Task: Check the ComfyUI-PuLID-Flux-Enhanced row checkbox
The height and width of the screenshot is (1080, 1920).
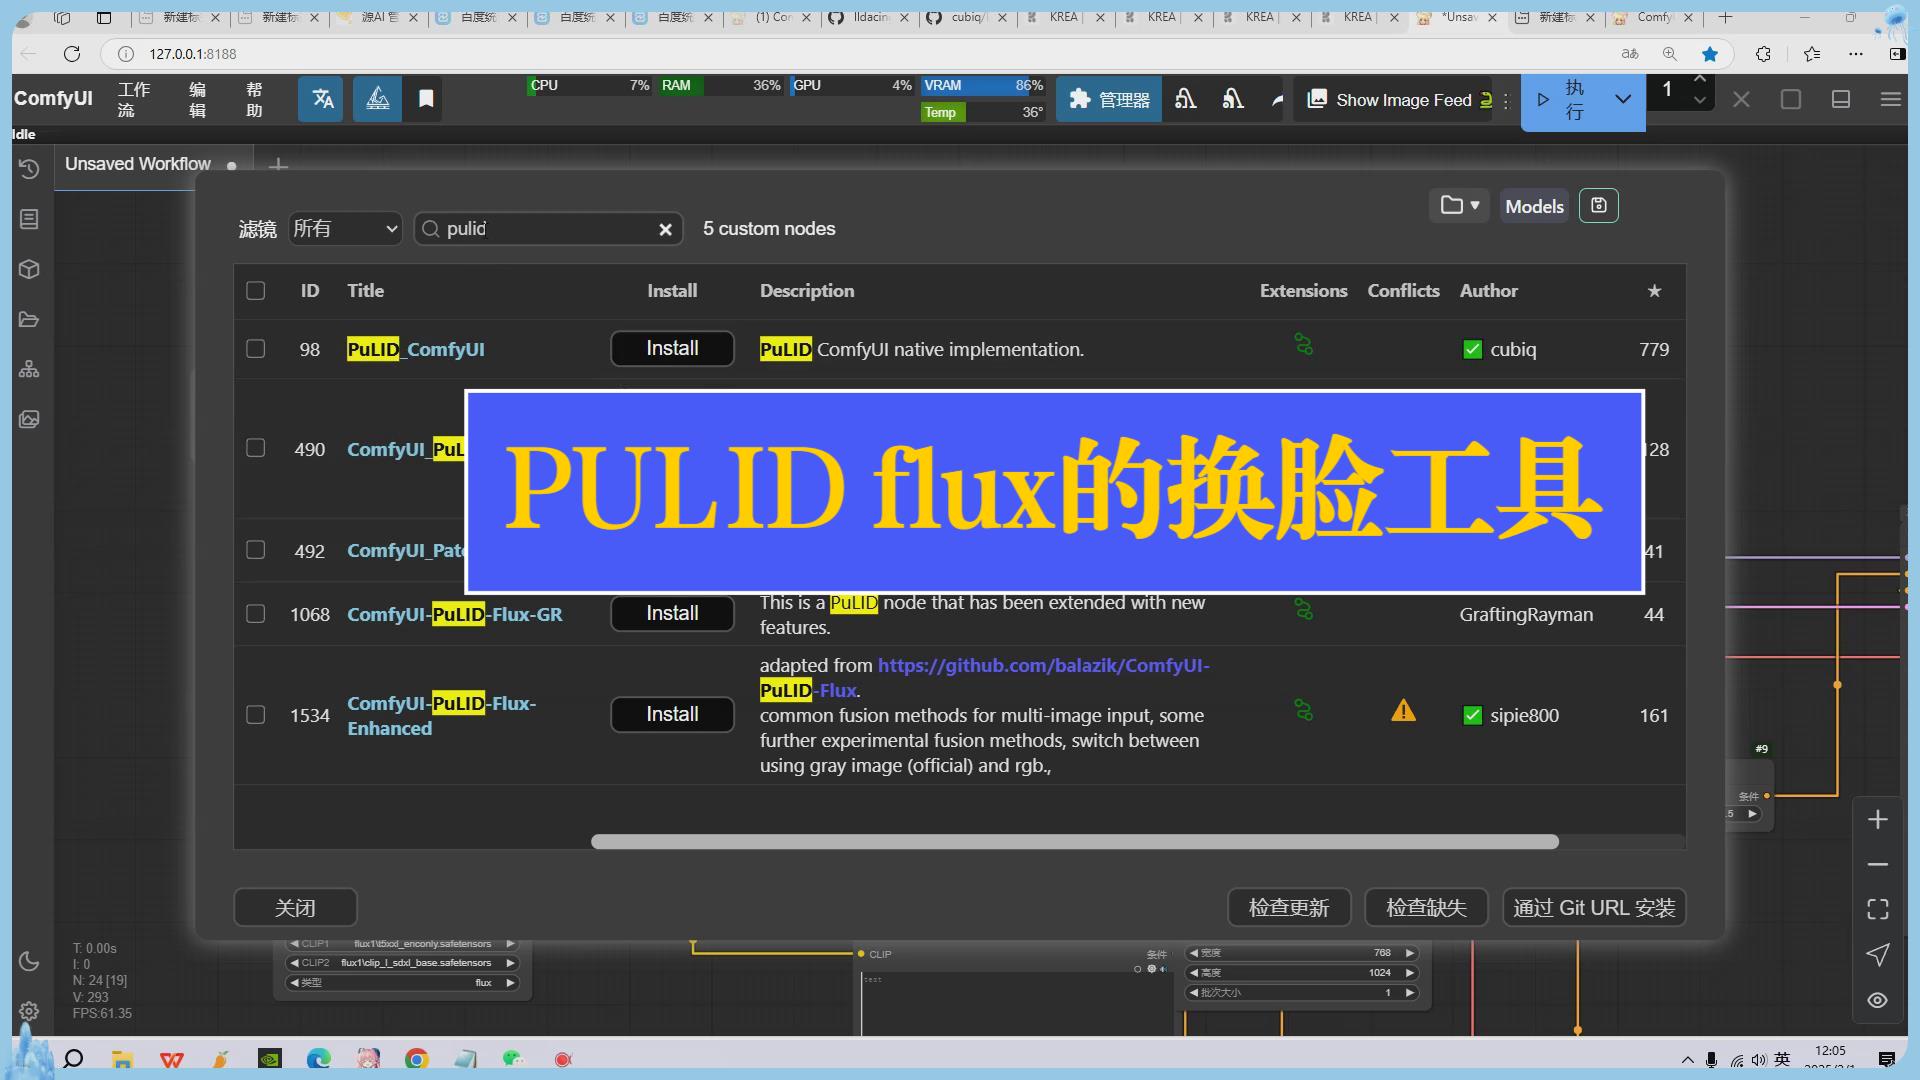Action: click(x=256, y=715)
